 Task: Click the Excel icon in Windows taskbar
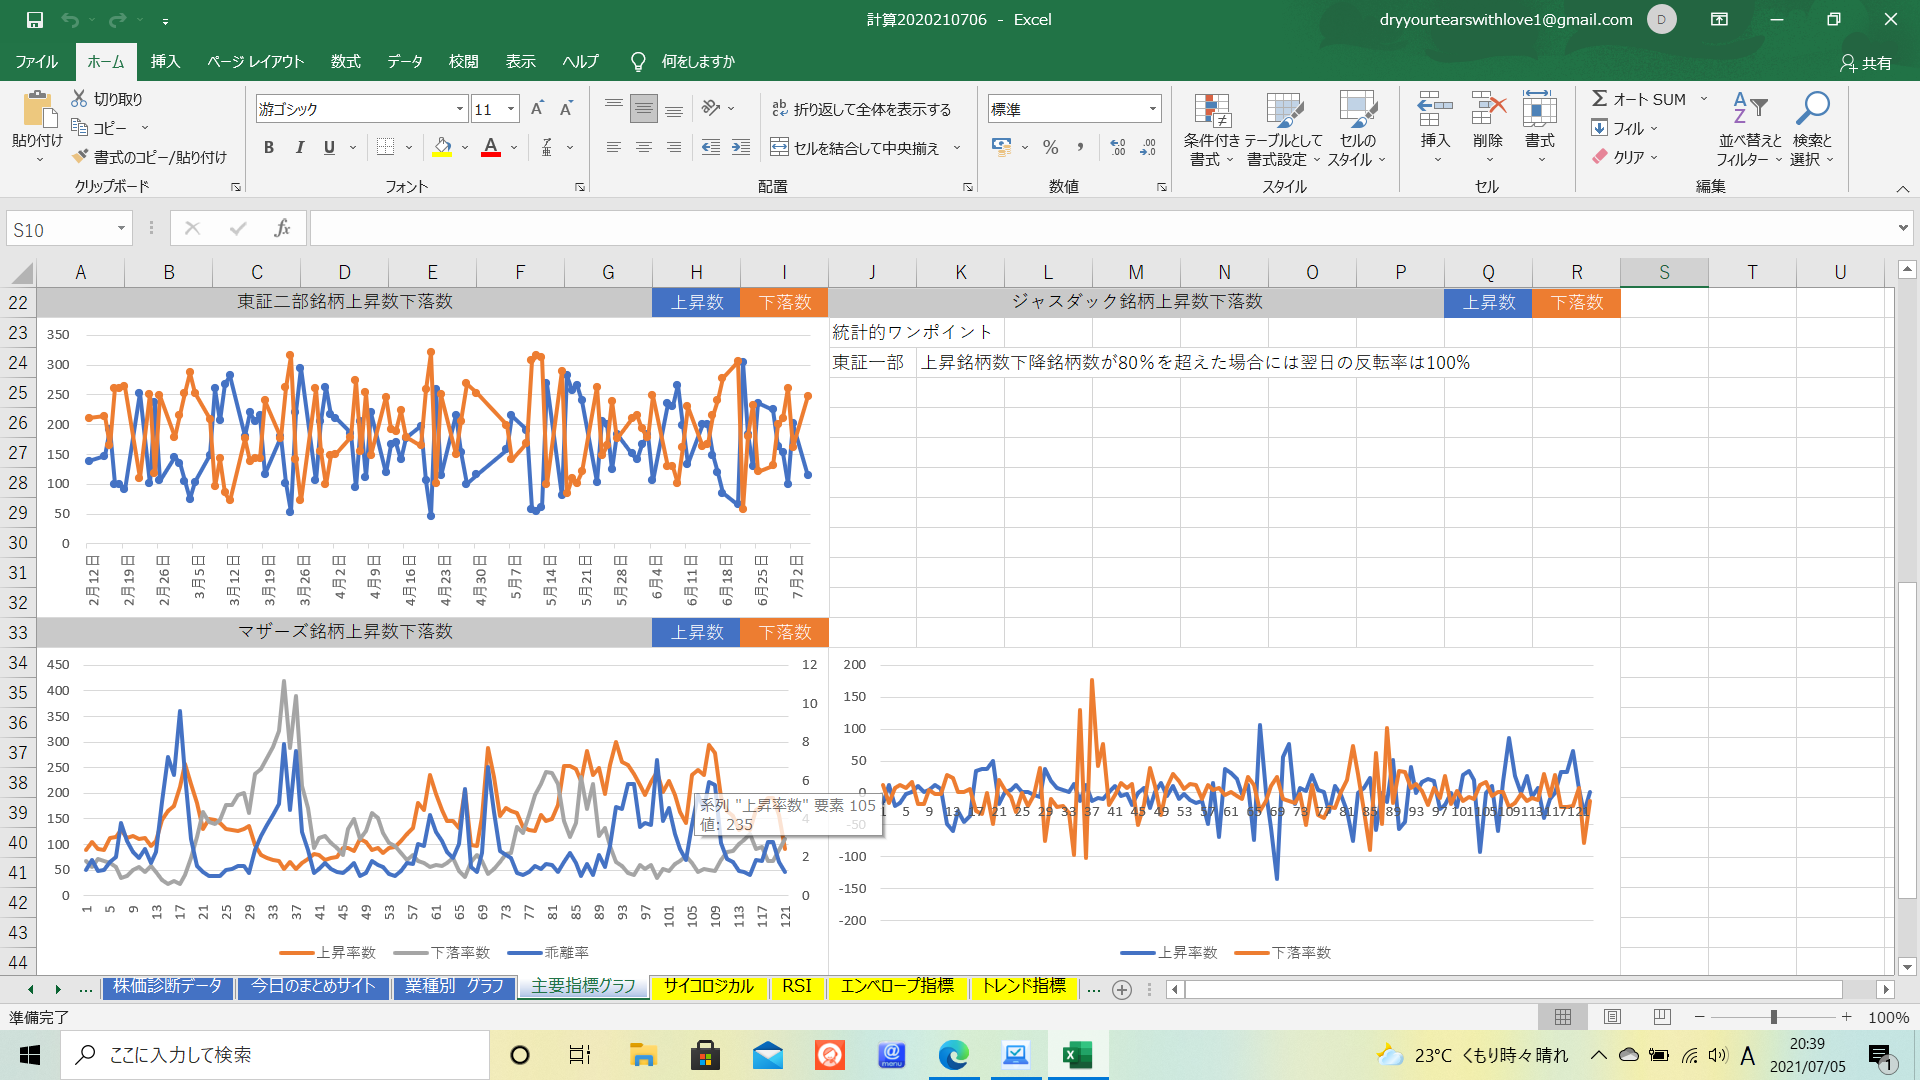click(x=1077, y=1055)
